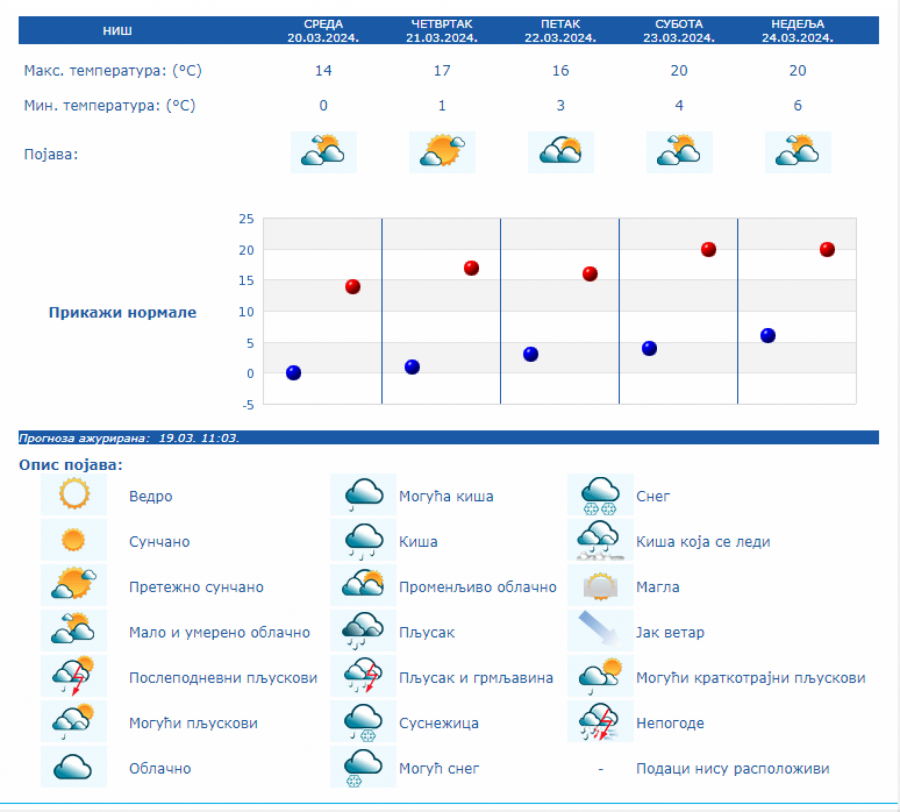
Task: Click the Saturday forecast weather icon
Action: (679, 152)
